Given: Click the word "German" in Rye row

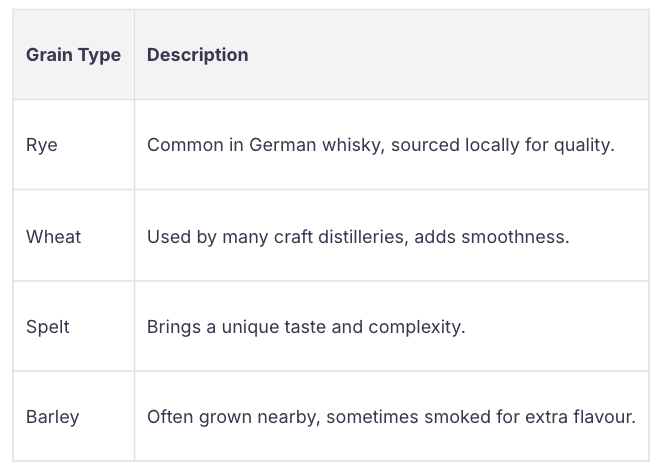Looking at the screenshot, I should coord(284,145).
